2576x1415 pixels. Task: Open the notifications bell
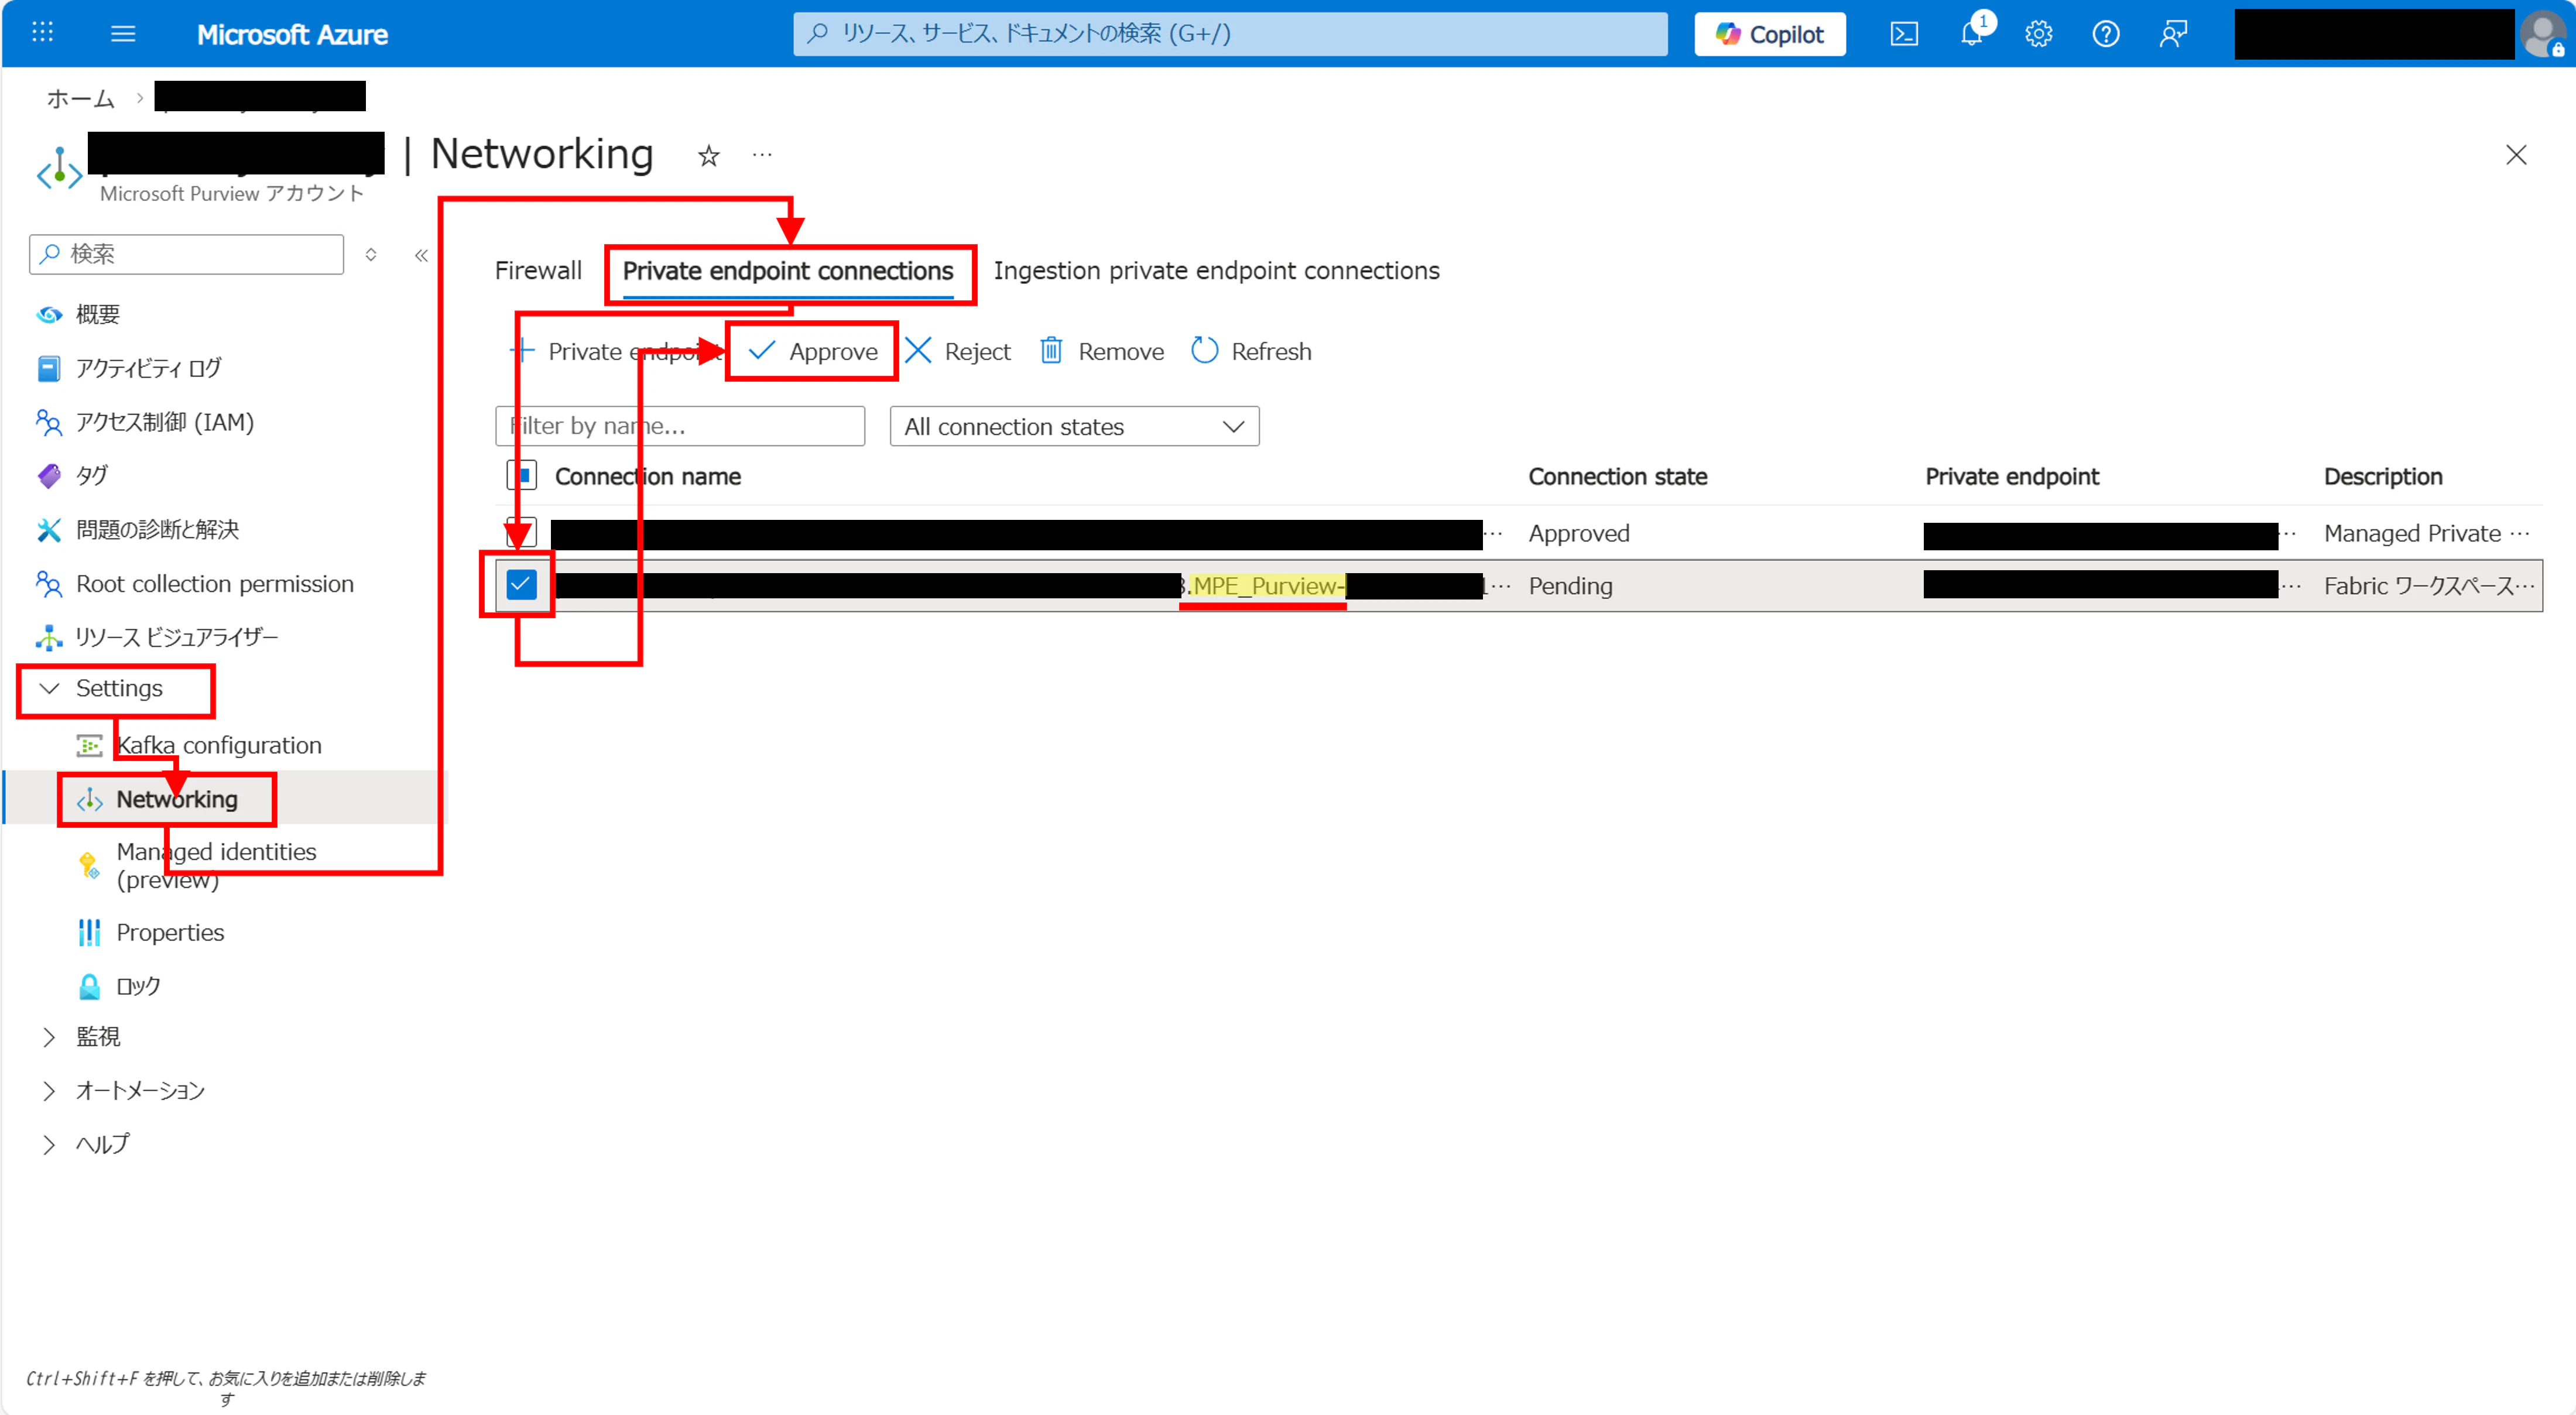click(x=1971, y=34)
